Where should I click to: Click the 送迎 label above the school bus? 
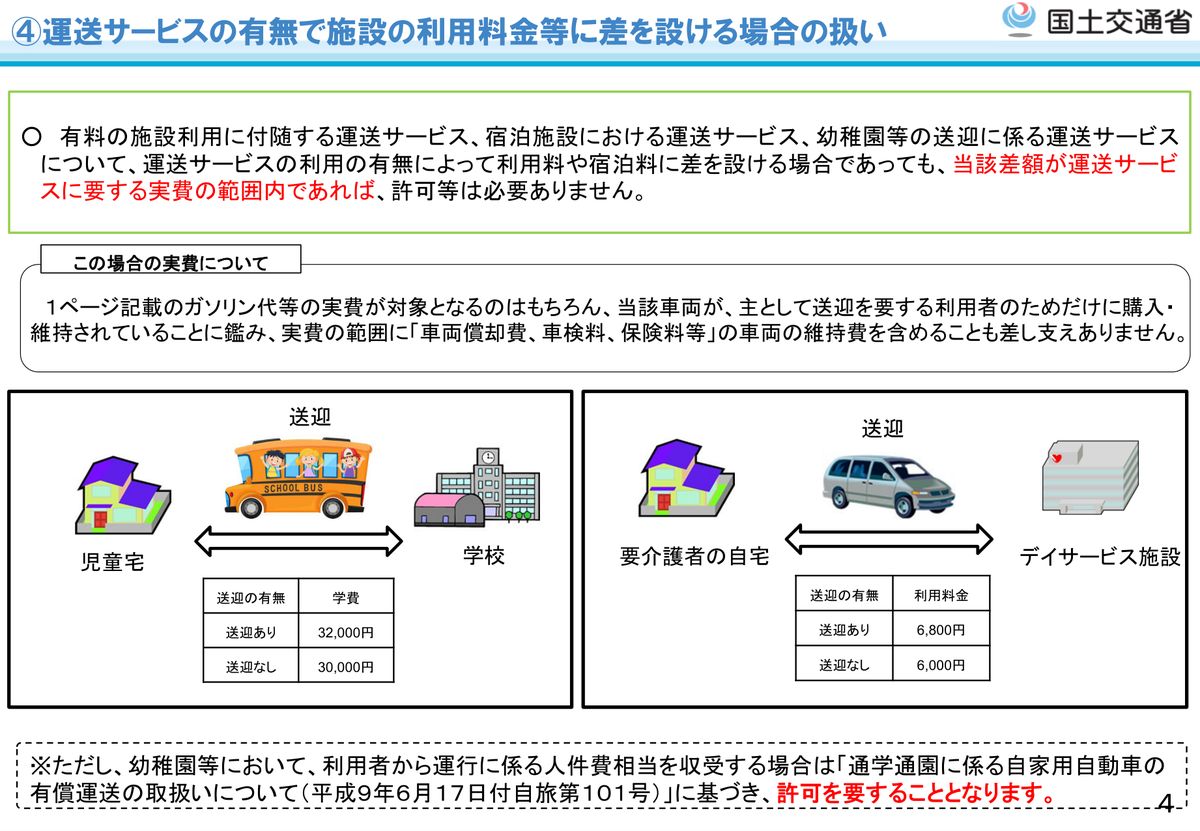(x=309, y=418)
